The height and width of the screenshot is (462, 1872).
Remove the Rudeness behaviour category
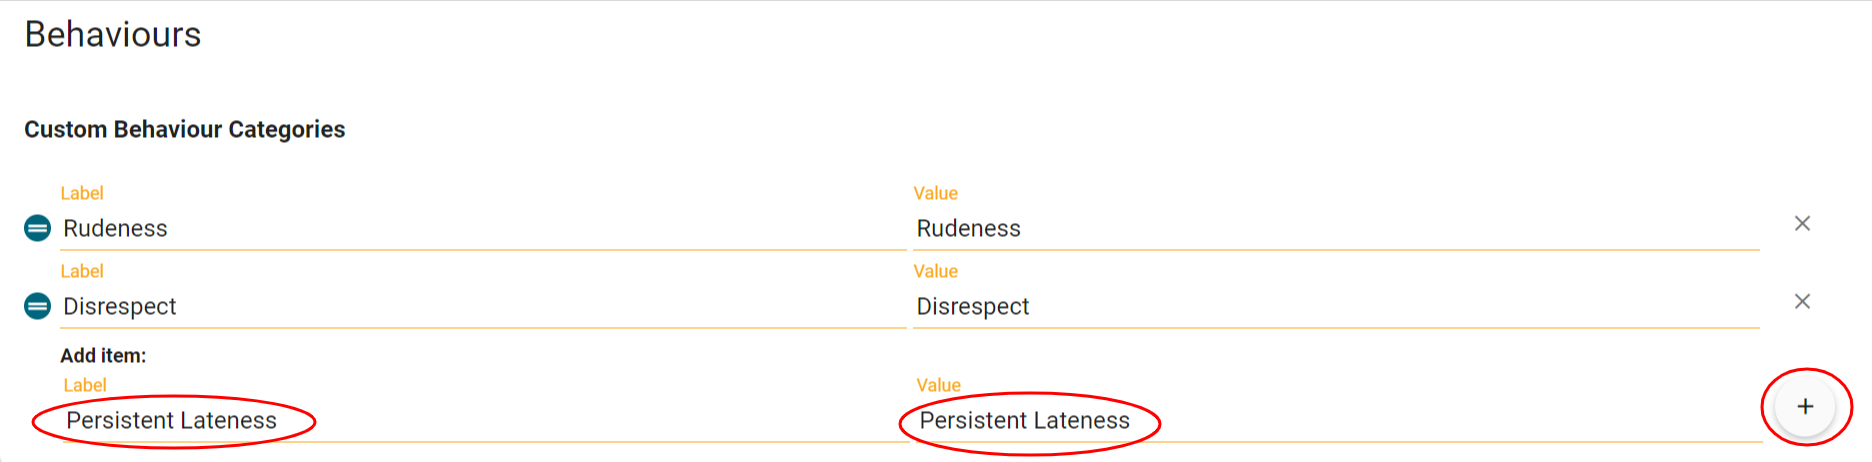point(1802,224)
